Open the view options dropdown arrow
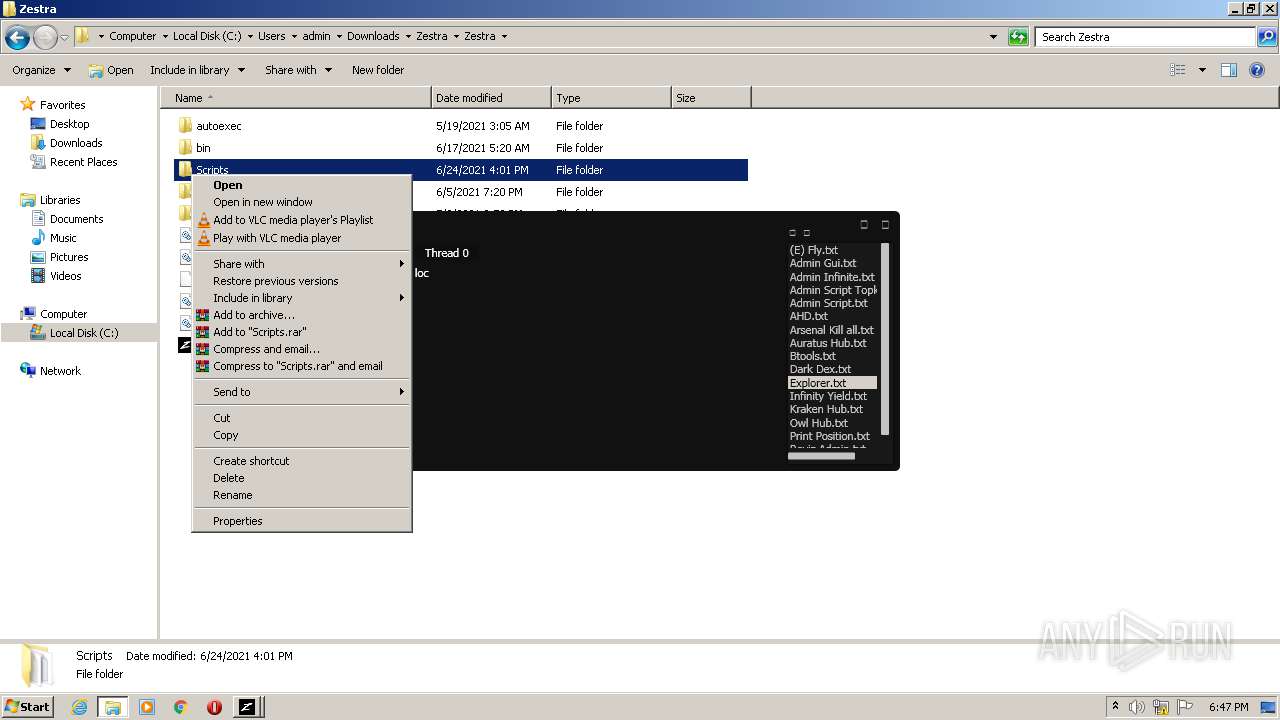This screenshot has width=1280, height=720. 1202,70
